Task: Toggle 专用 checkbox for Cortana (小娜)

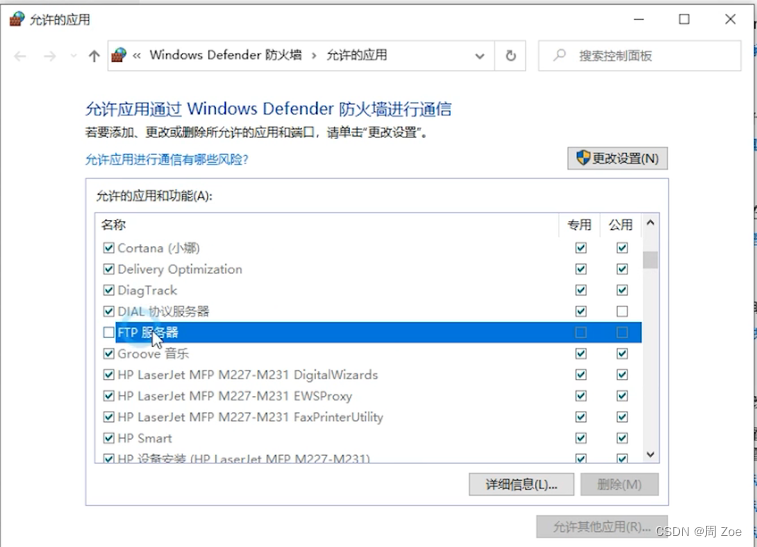Action: click(x=581, y=248)
